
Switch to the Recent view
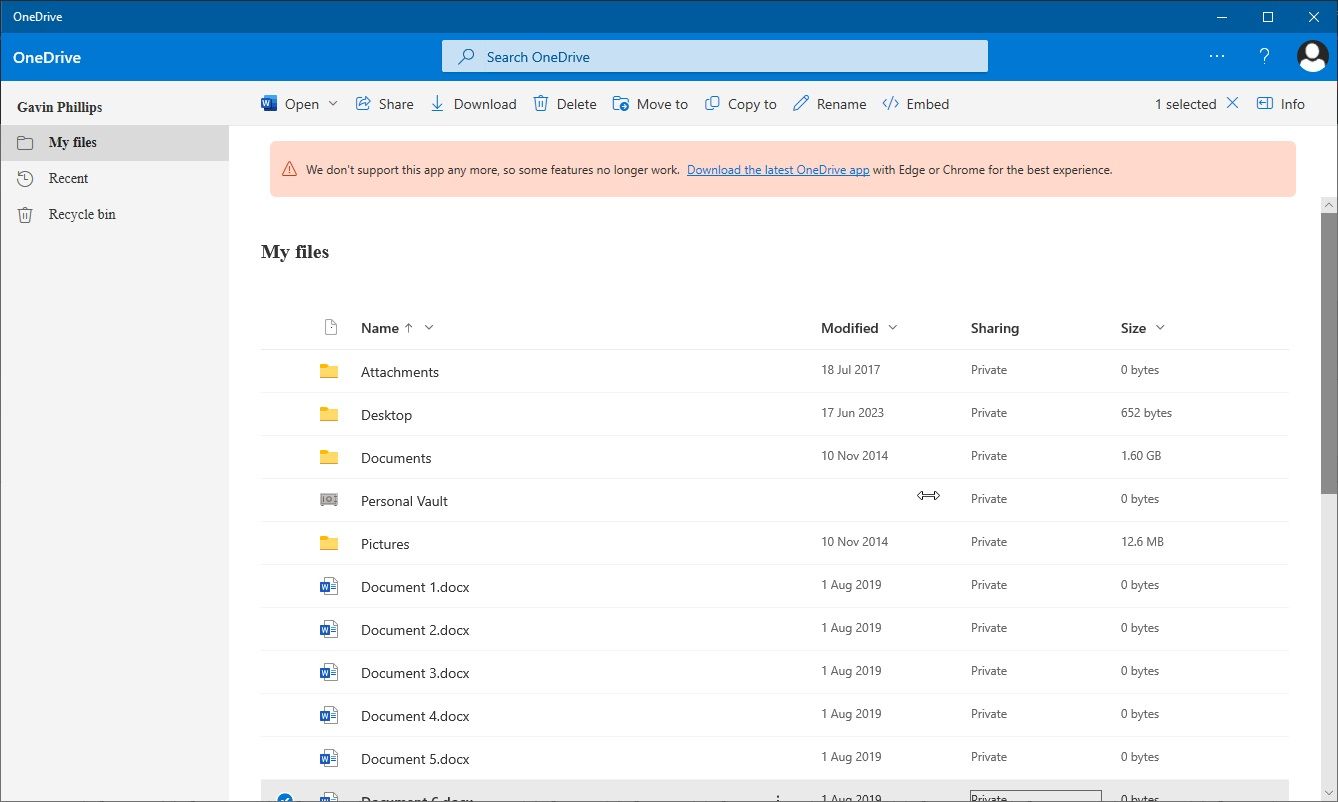click(x=67, y=178)
